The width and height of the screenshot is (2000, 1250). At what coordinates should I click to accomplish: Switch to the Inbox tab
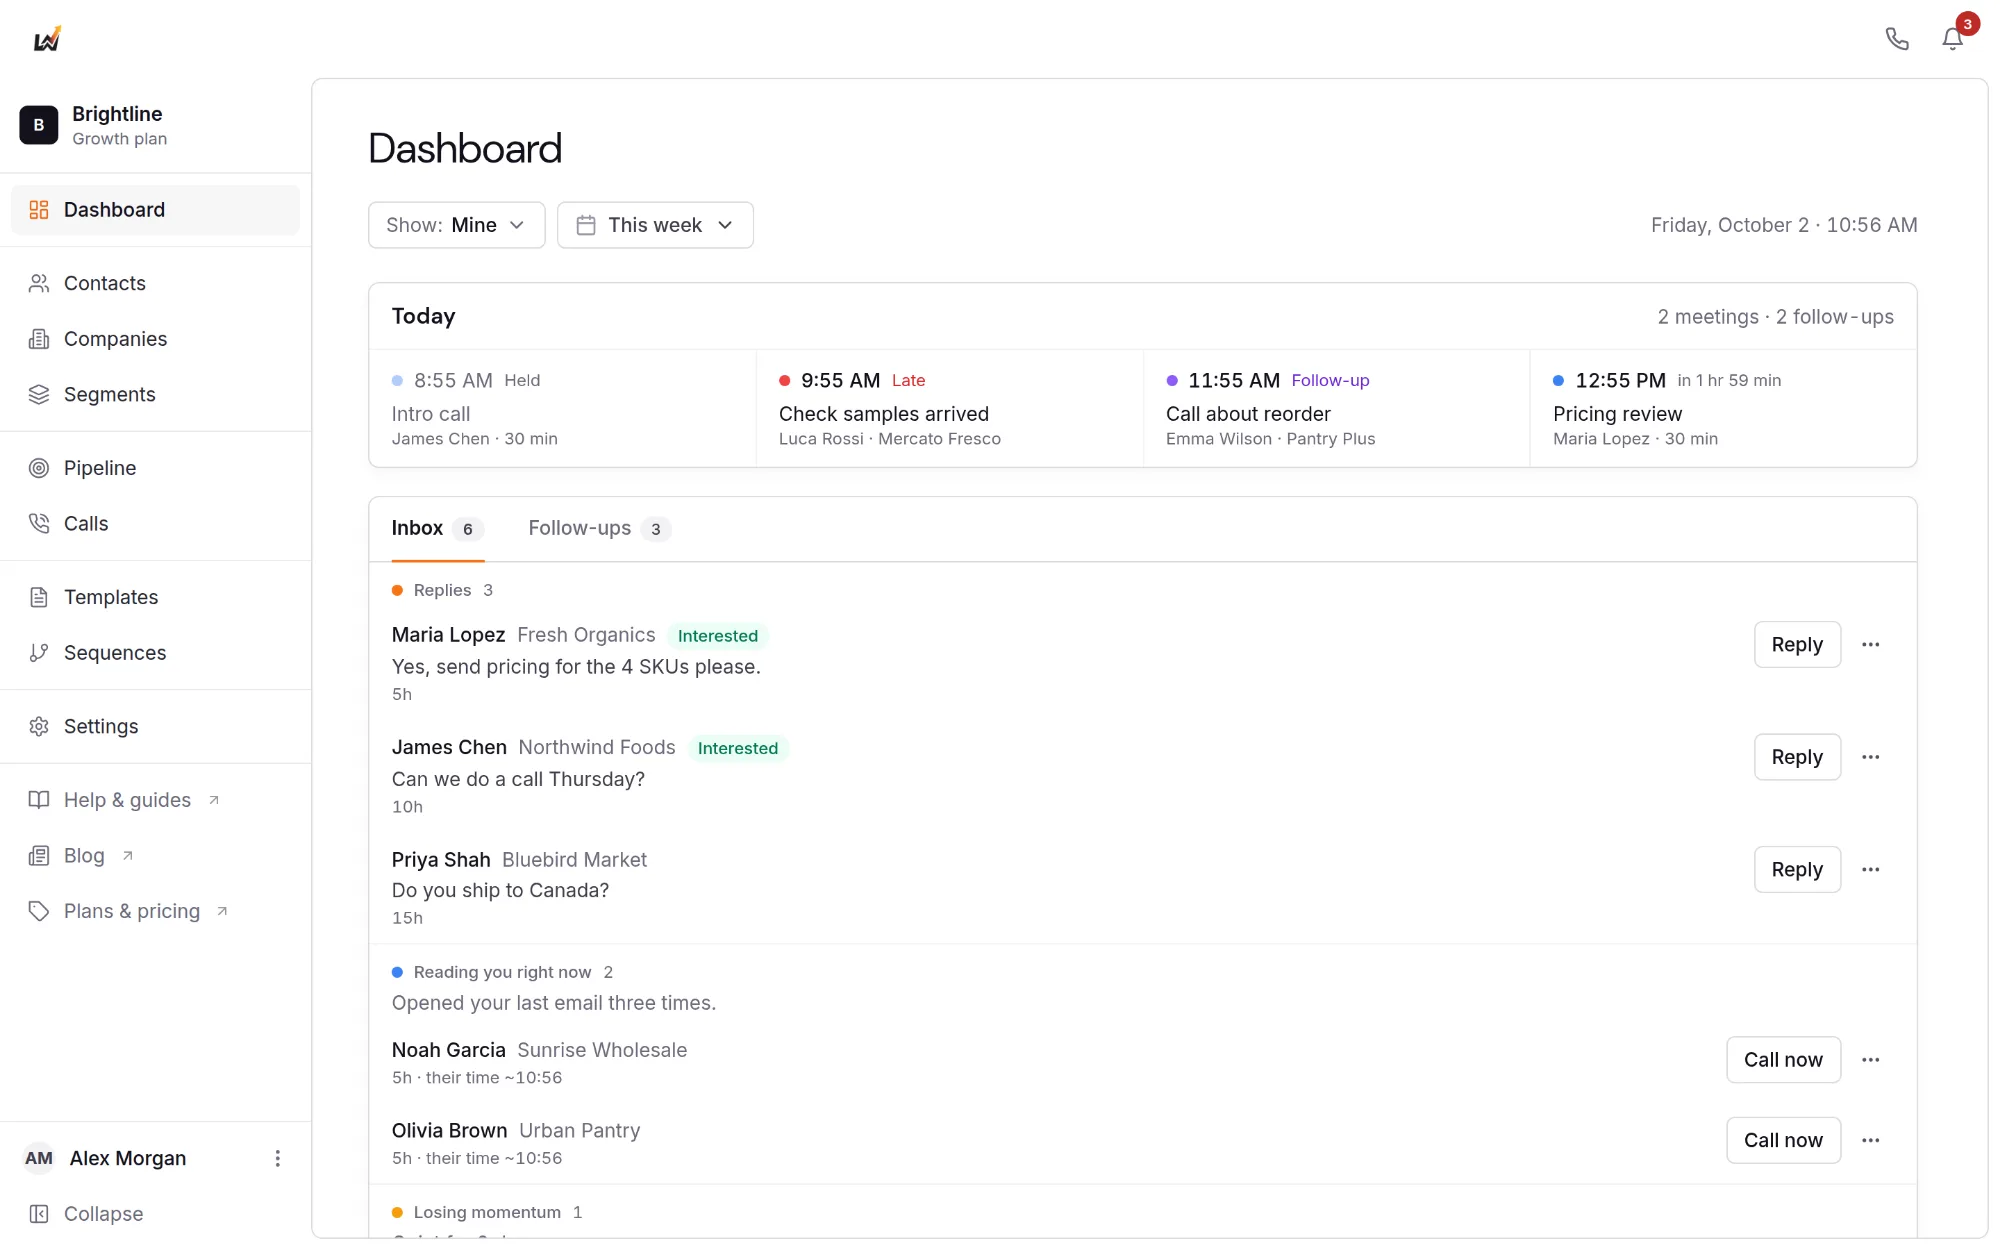click(438, 529)
